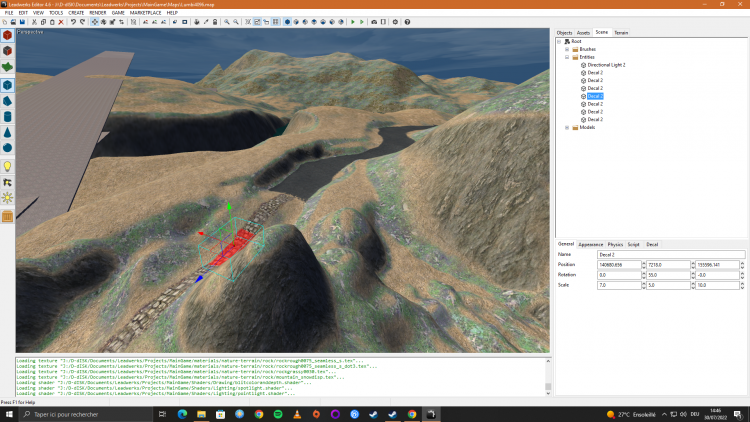Choose the point light bulb tool
The width and height of the screenshot is (750, 422).
(7, 166)
